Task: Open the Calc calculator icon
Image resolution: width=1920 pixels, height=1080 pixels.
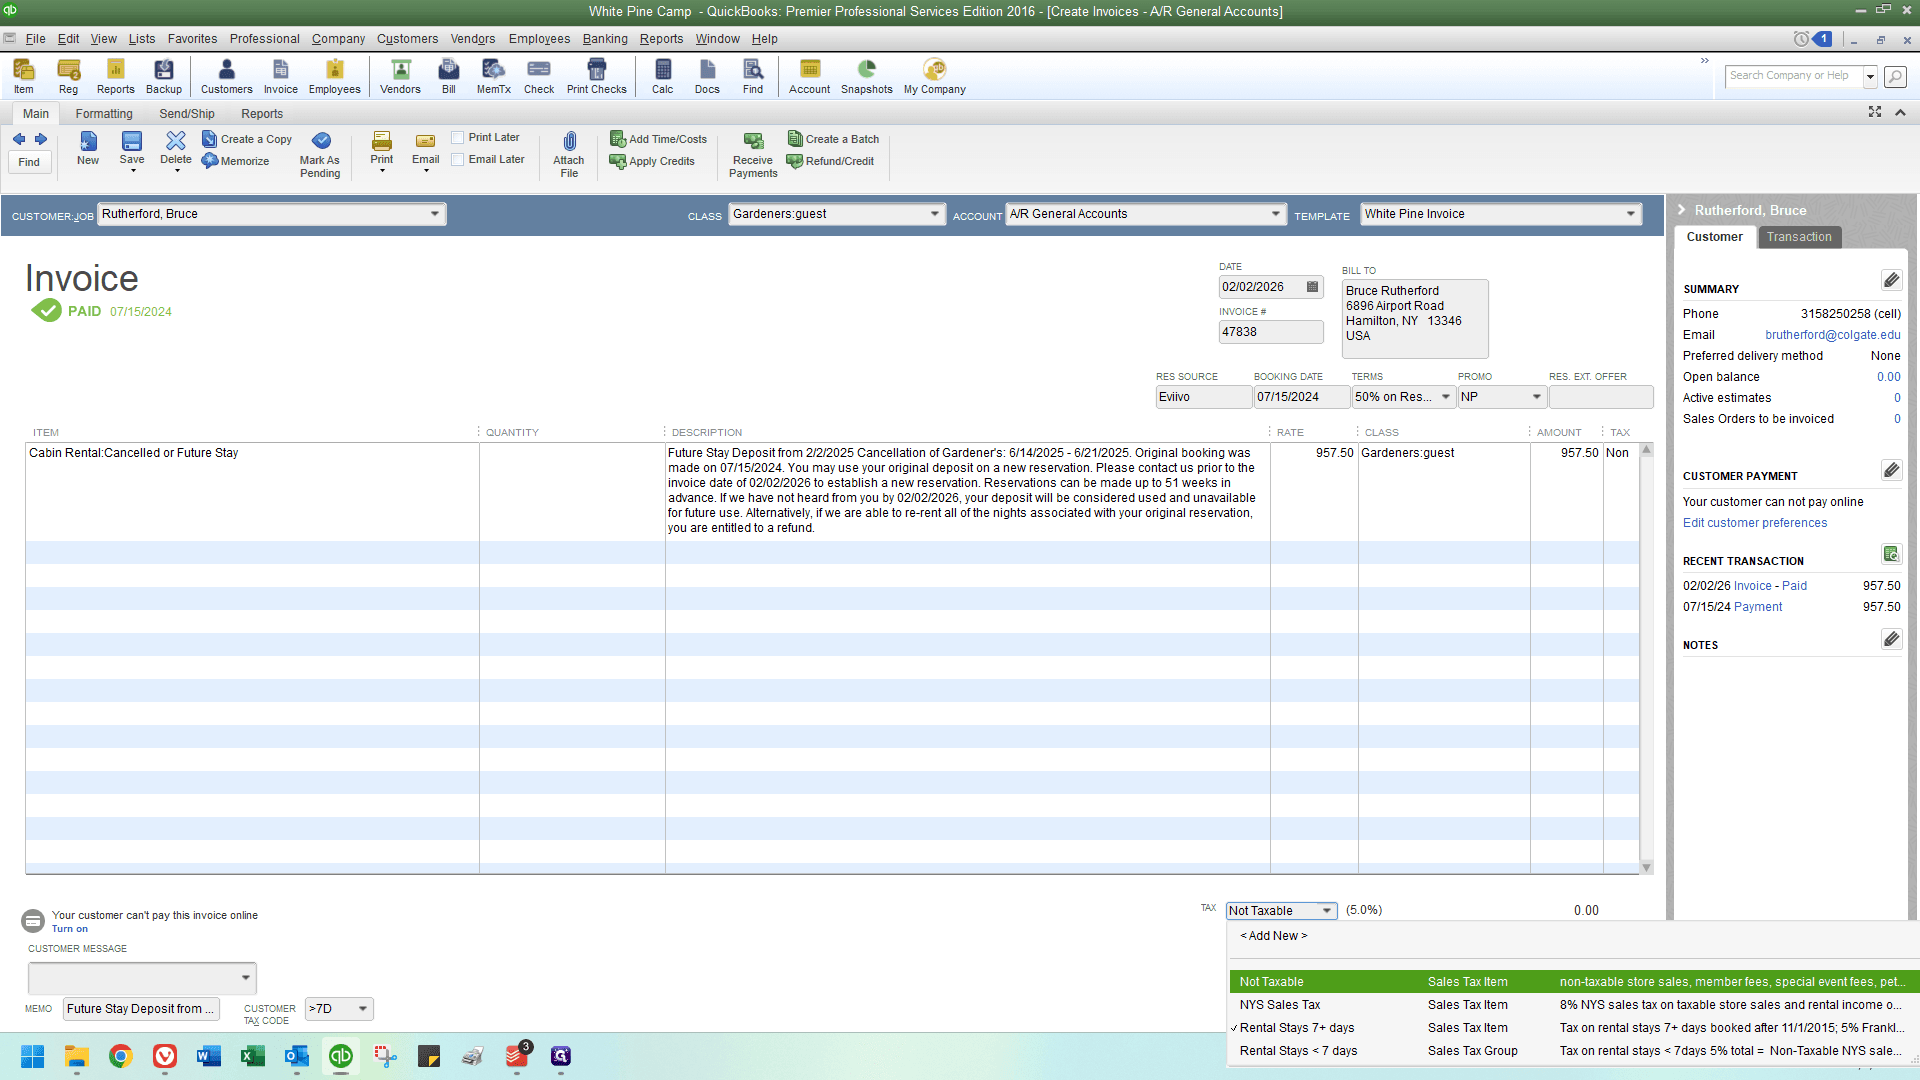Action: 663,76
